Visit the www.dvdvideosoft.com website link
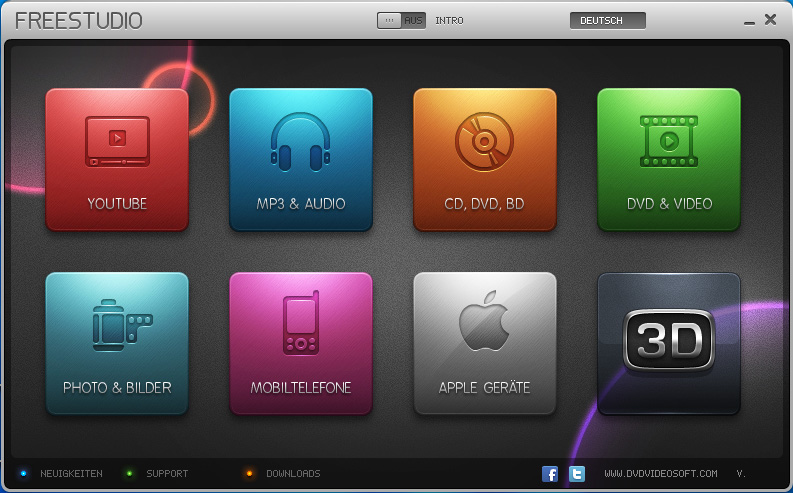 660,474
